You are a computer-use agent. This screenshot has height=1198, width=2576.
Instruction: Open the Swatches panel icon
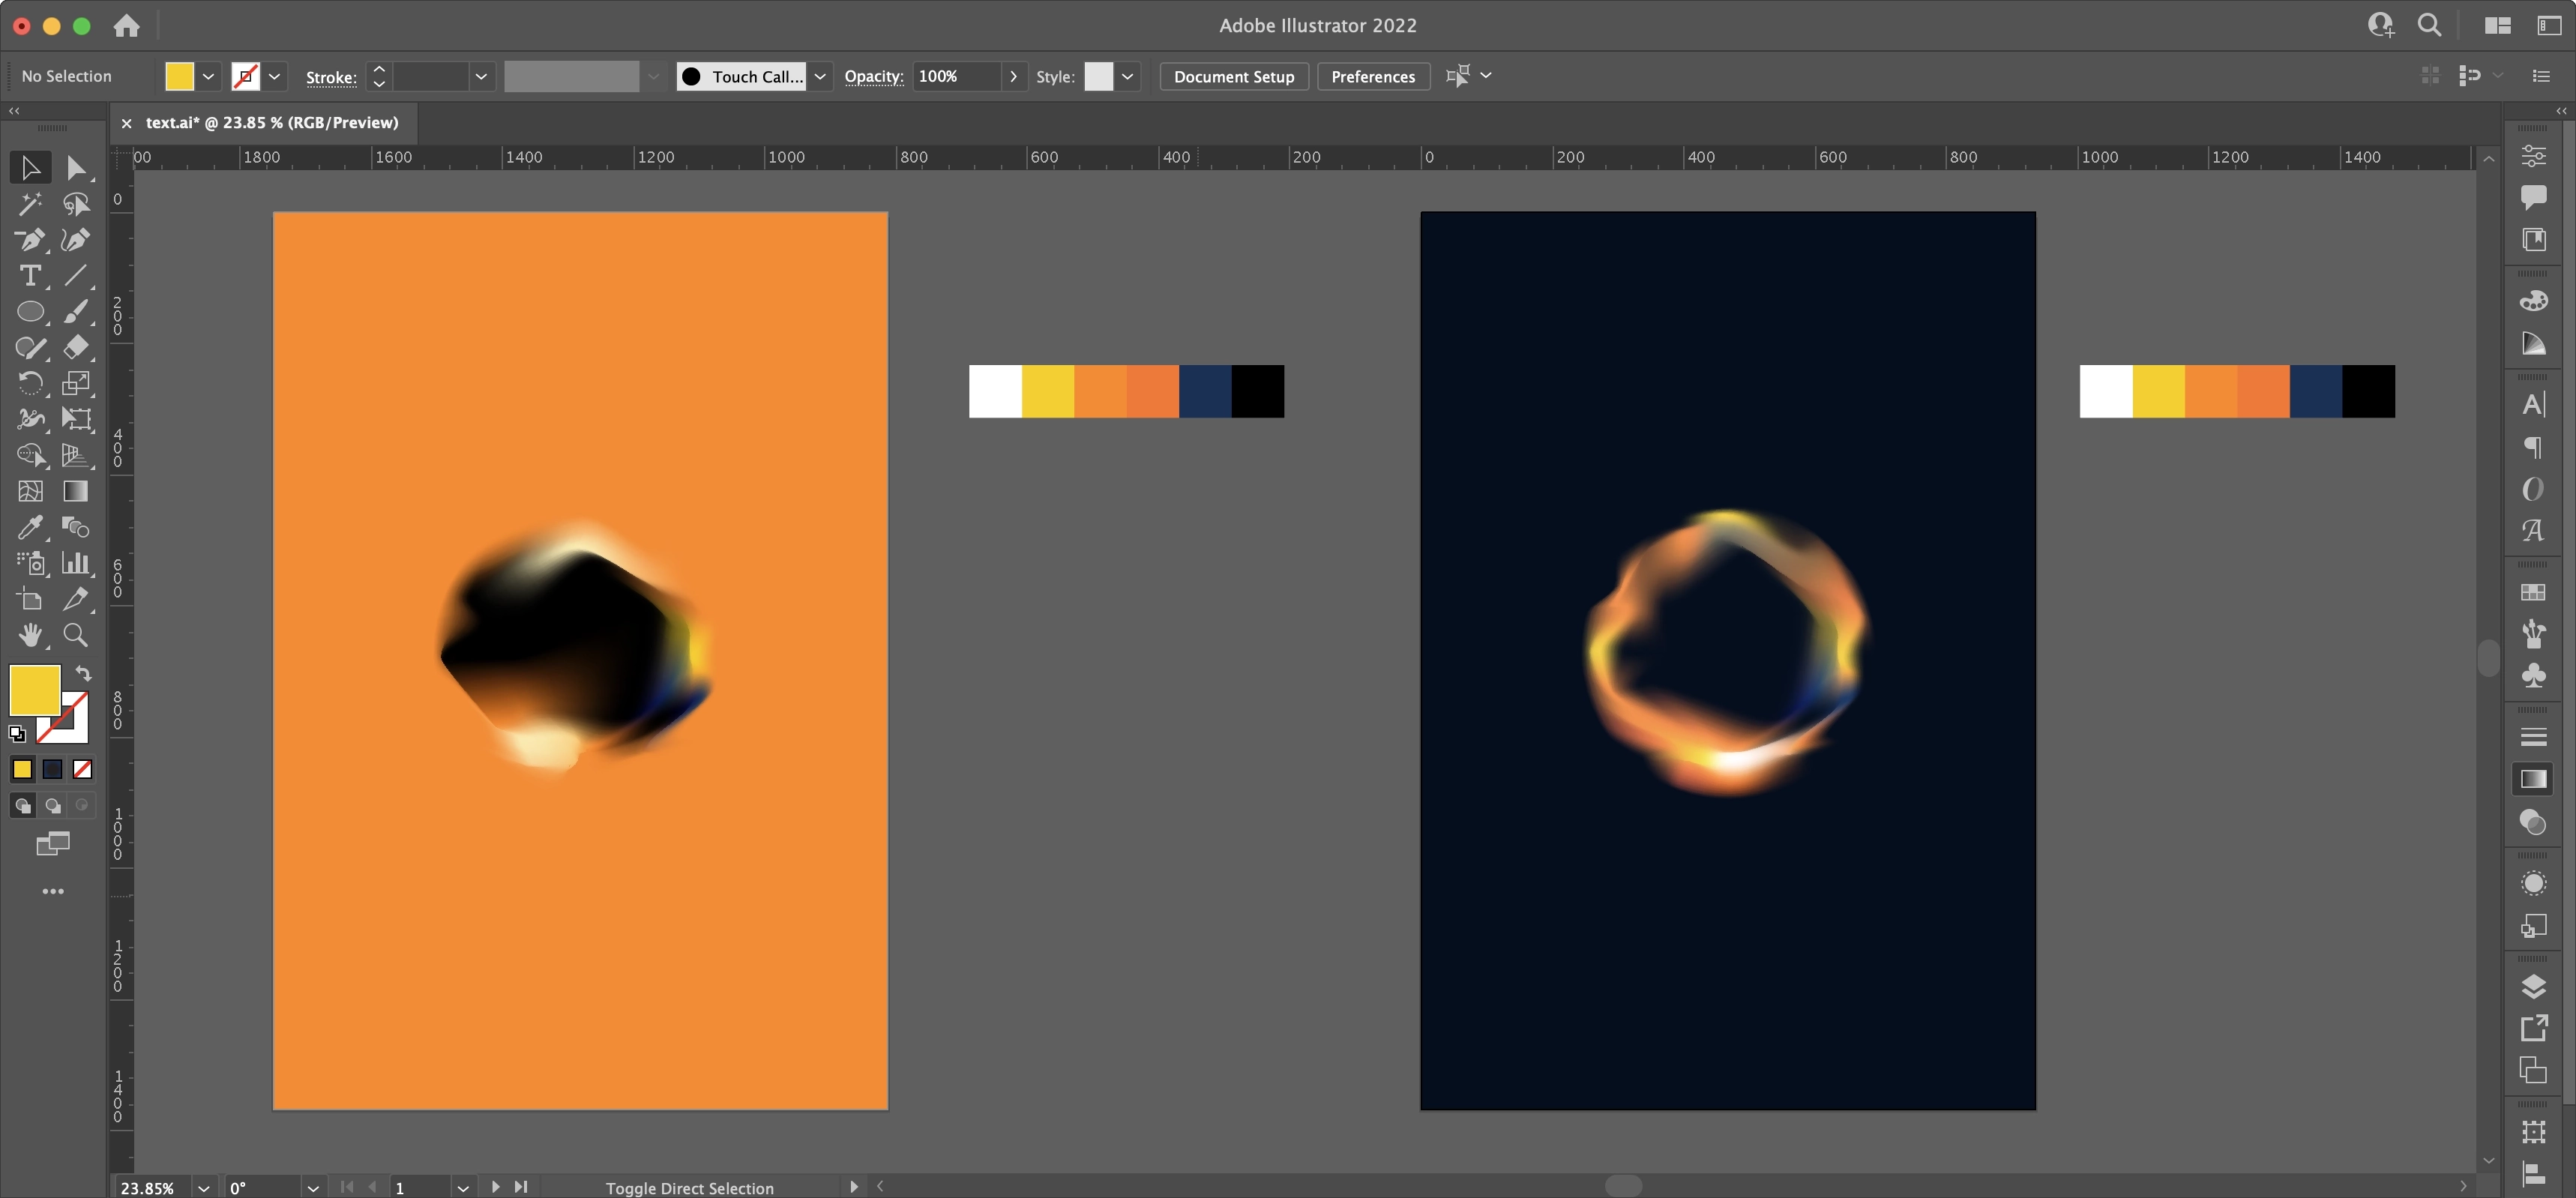click(x=2533, y=592)
